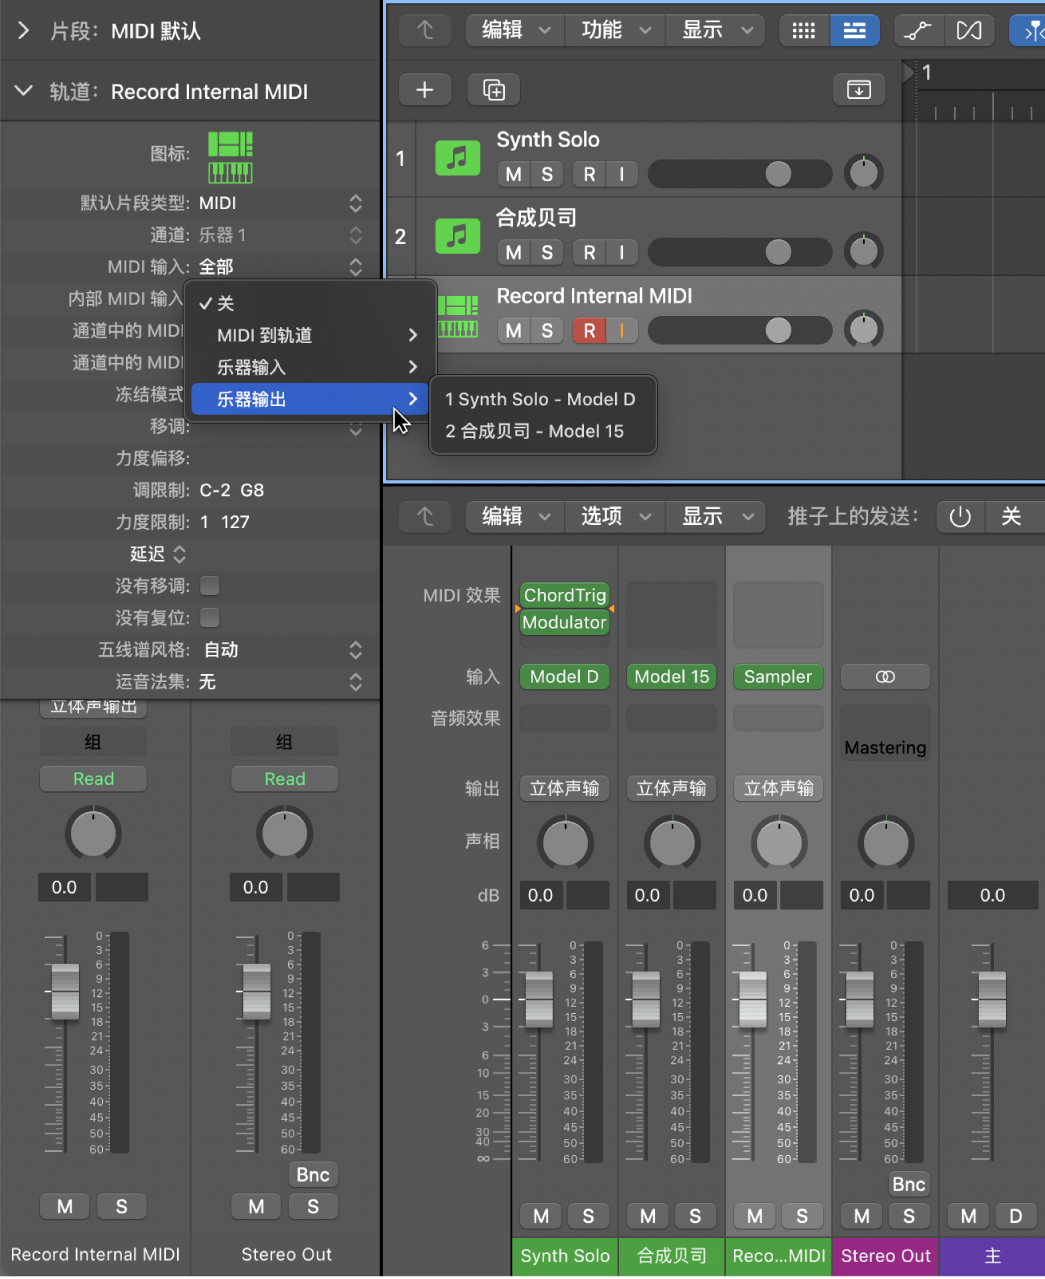Mute the Synth Solo track

[x=512, y=174]
